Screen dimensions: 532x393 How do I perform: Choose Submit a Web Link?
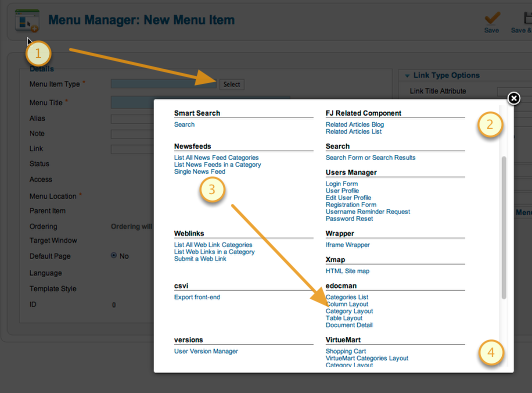(x=200, y=259)
